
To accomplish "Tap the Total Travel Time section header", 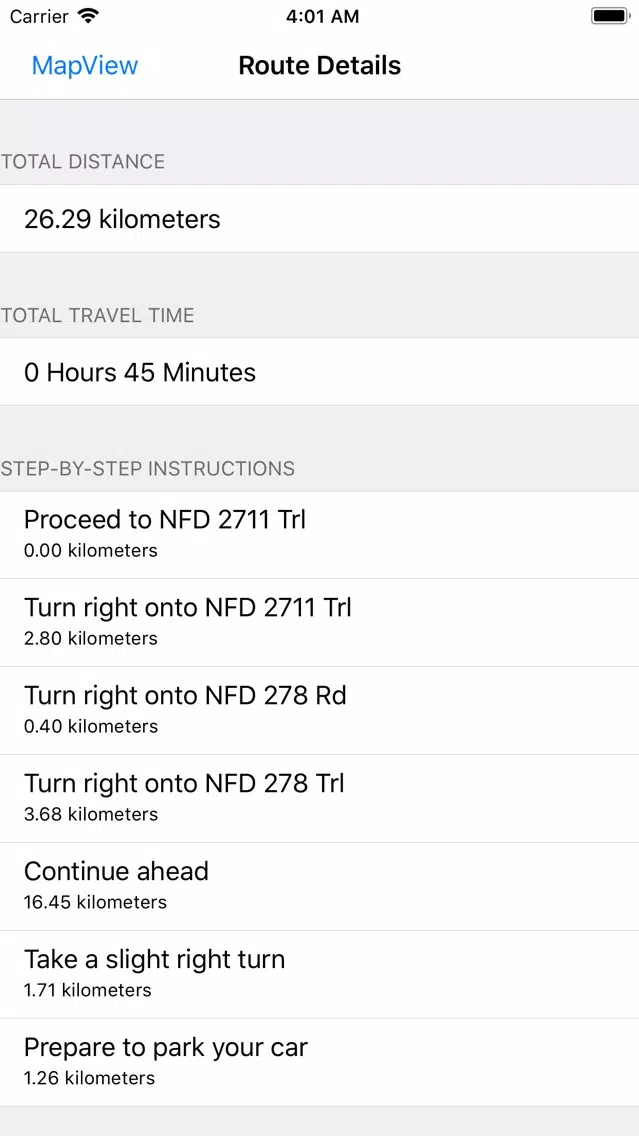I will (x=97, y=315).
